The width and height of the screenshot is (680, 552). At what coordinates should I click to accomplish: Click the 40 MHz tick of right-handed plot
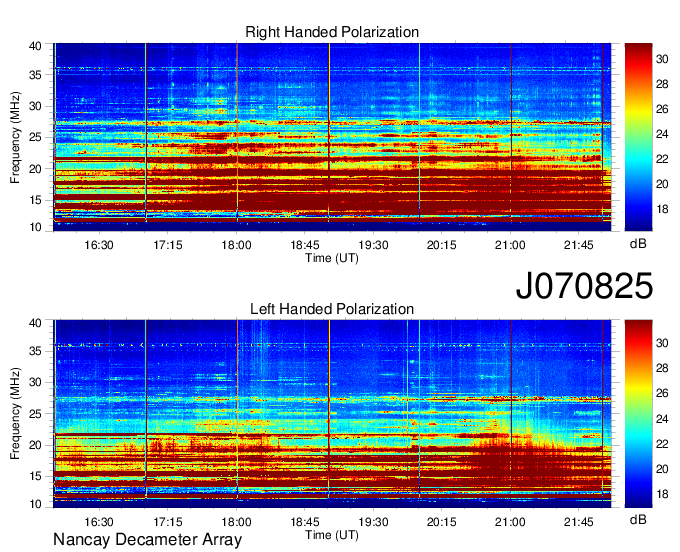tap(35, 46)
